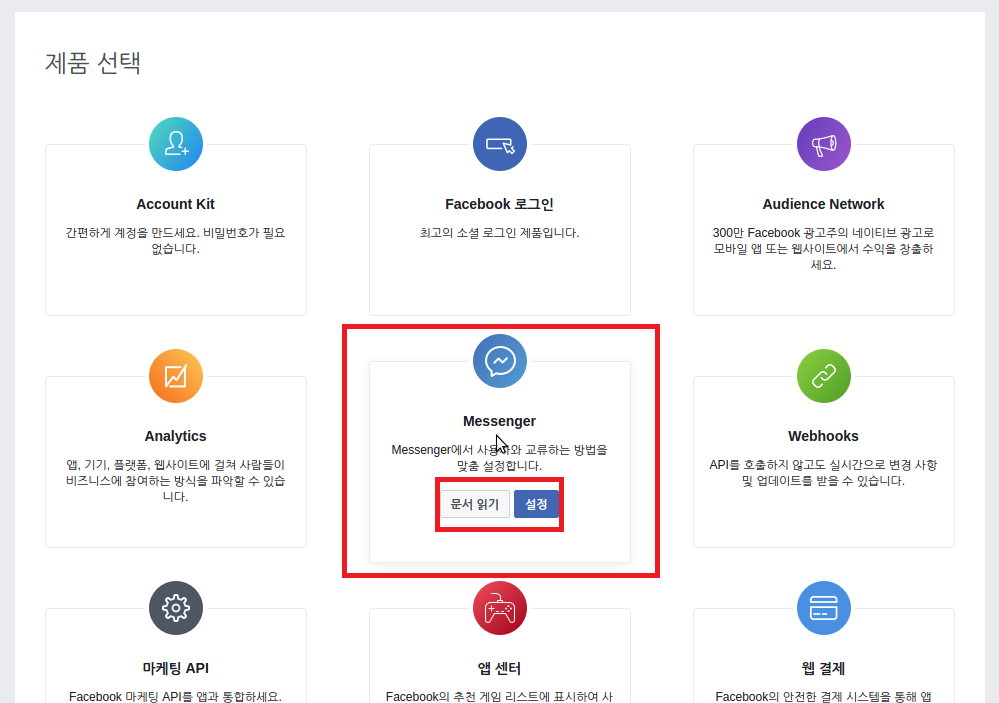This screenshot has width=999, height=703.
Task: Click description '최고의 소셜 로그인 제품입니다.'
Action: click(x=500, y=233)
